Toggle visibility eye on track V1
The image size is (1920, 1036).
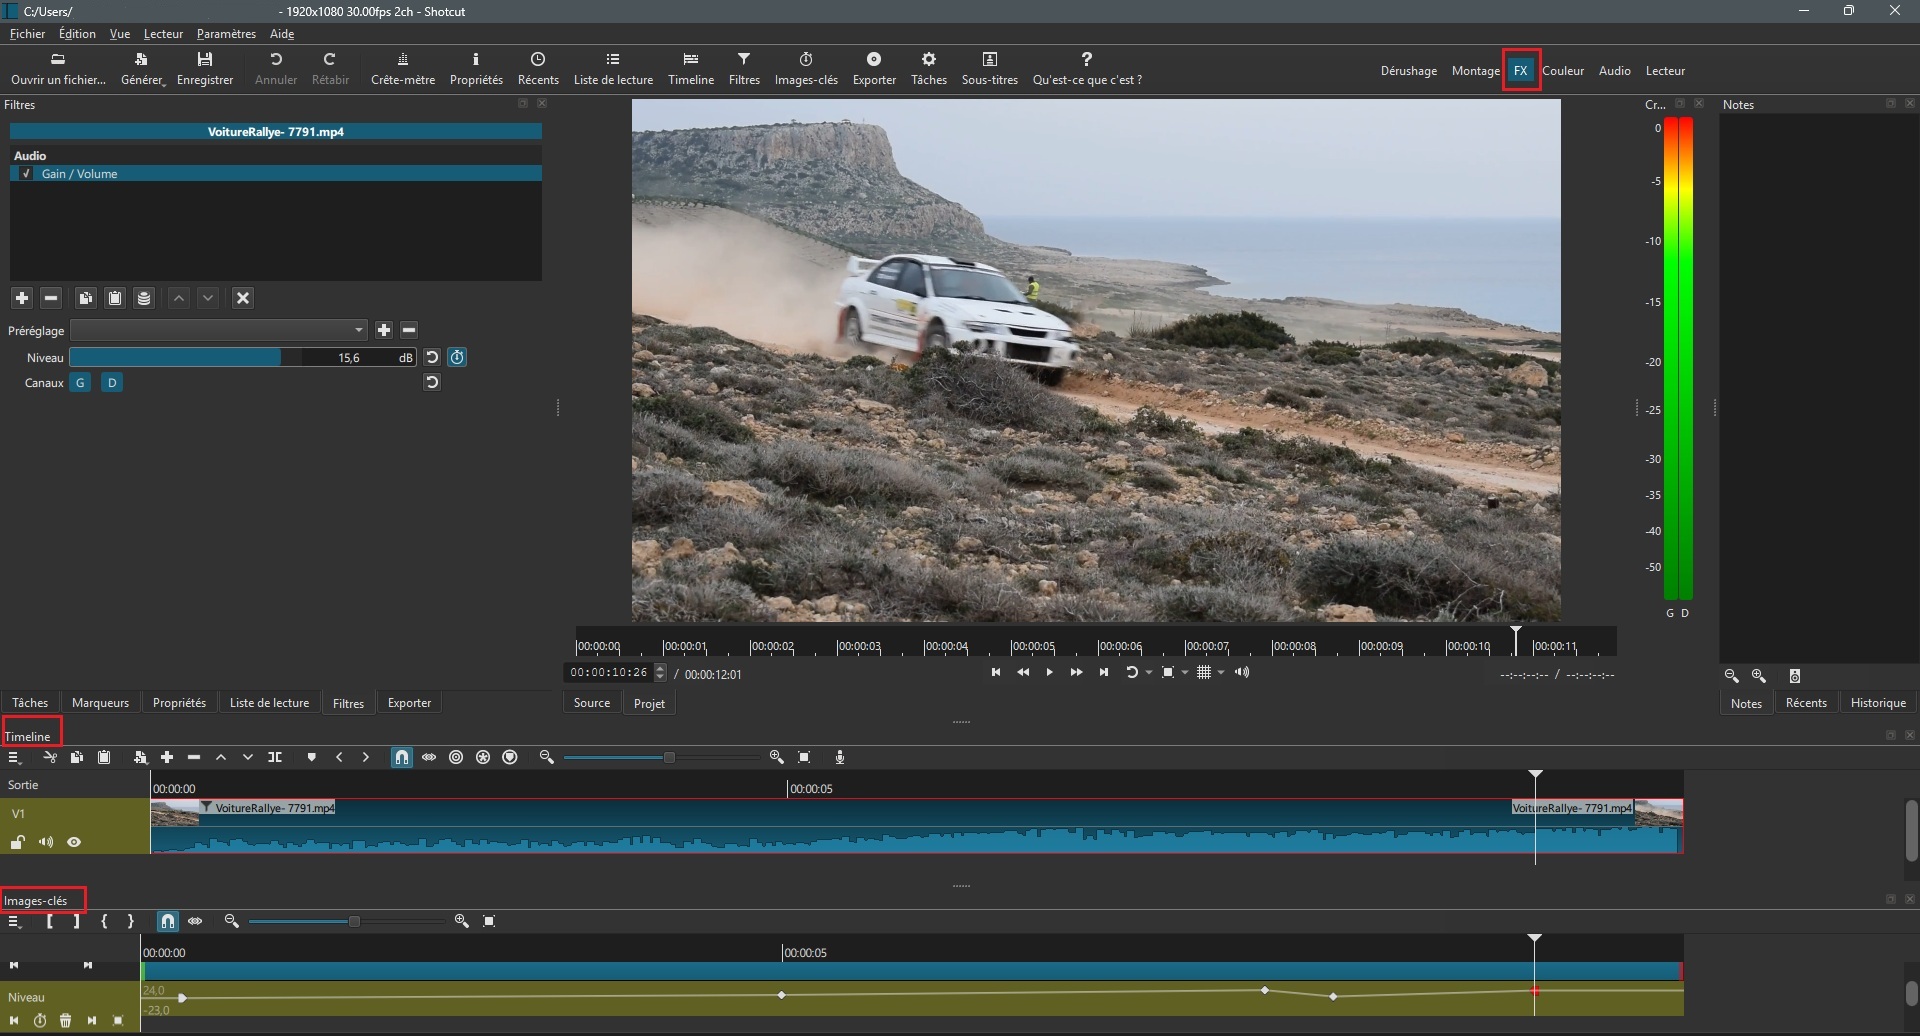tap(74, 842)
